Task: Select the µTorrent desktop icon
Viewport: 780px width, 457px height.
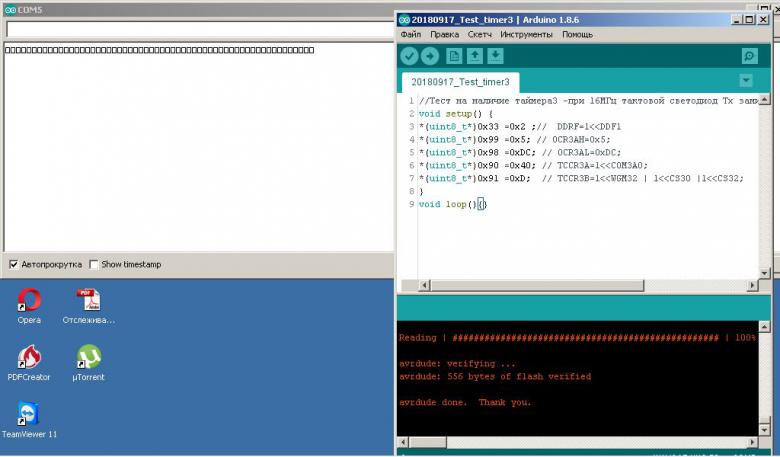Action: point(89,358)
